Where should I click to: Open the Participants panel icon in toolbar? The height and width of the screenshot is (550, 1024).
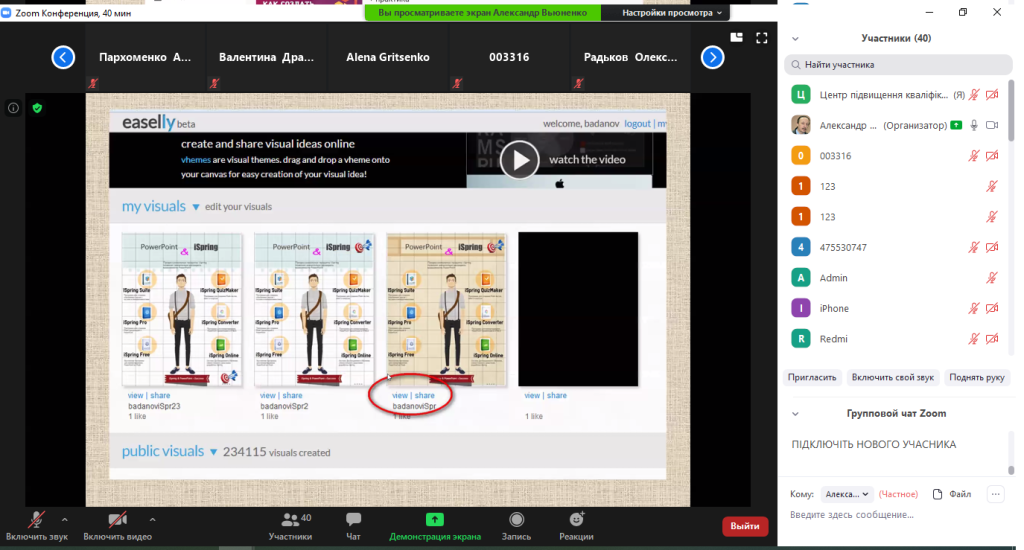click(291, 520)
